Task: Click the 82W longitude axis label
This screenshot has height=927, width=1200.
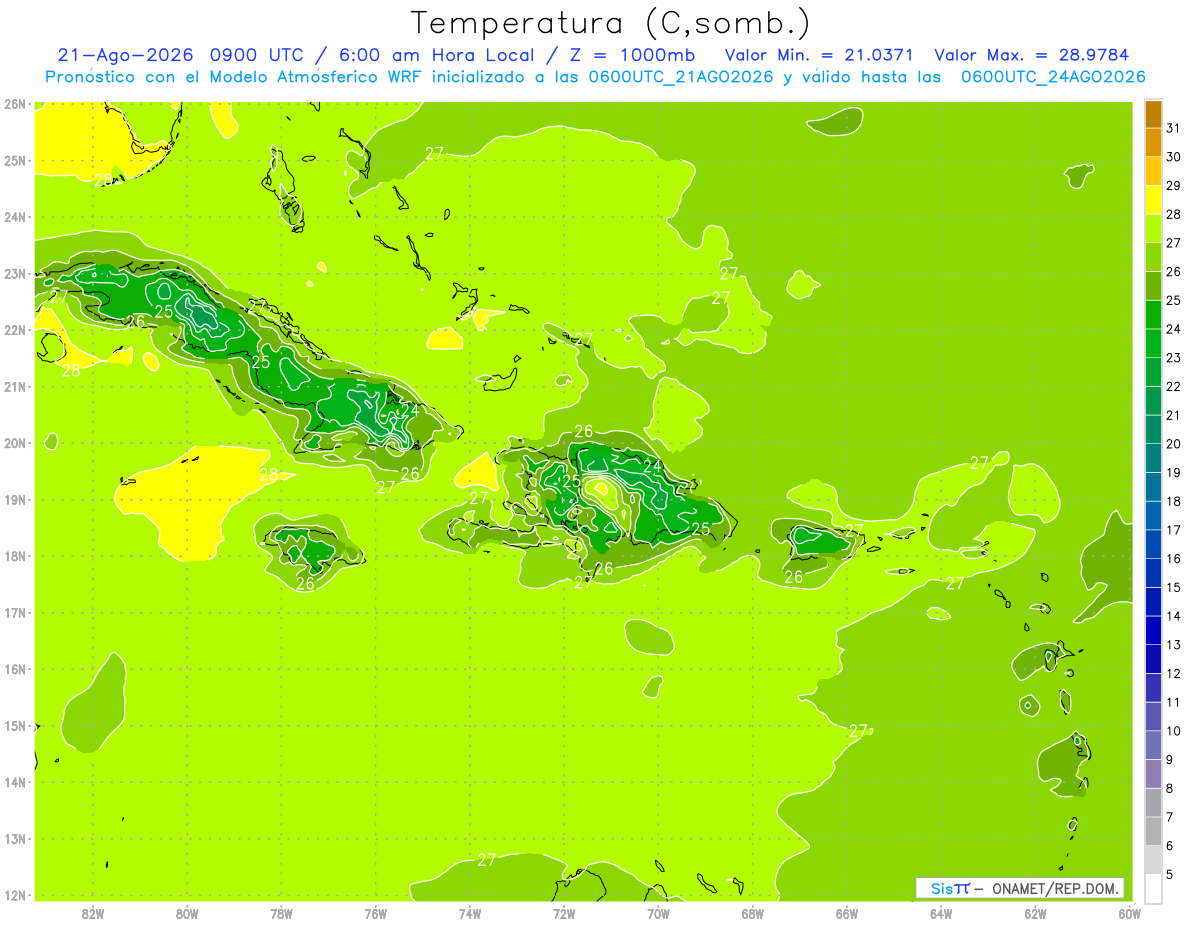Action: click(x=93, y=913)
